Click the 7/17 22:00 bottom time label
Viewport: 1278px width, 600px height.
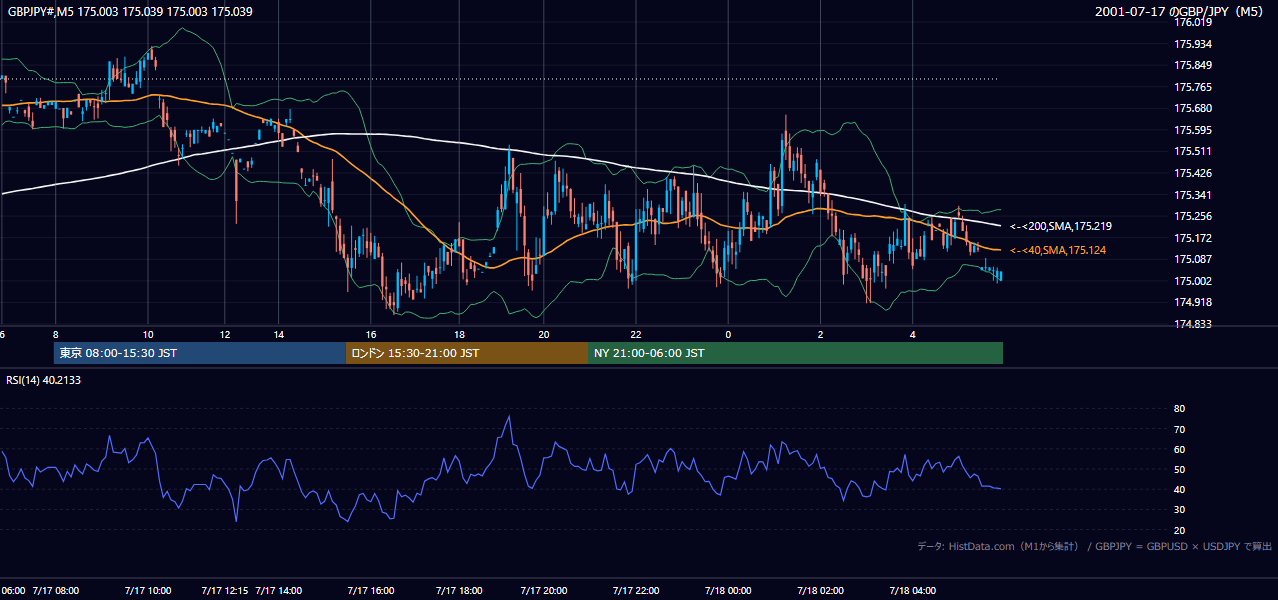point(635,591)
